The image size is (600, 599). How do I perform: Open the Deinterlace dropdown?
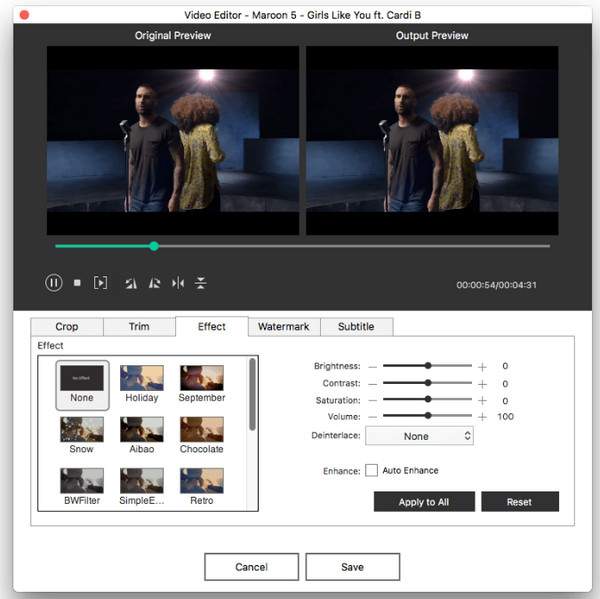[x=419, y=436]
